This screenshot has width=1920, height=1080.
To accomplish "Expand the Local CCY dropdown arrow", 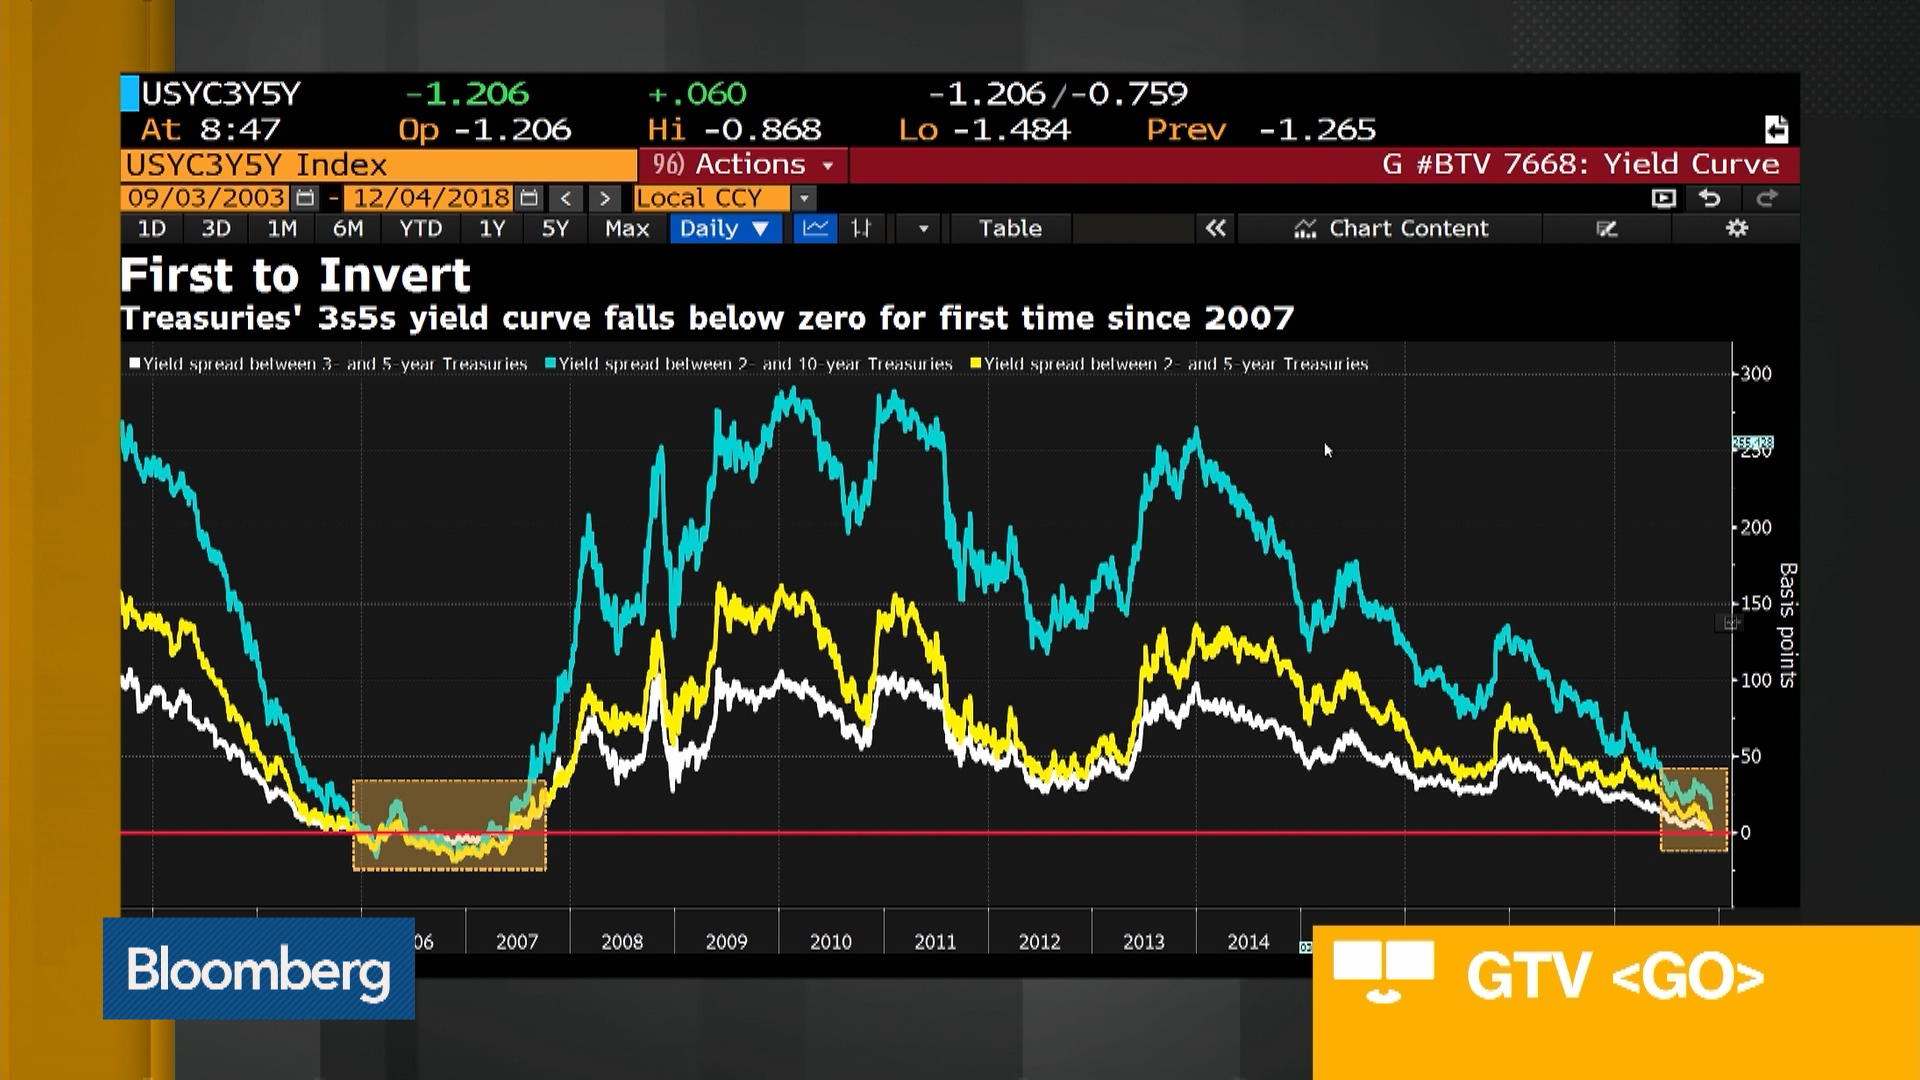I will pyautogui.click(x=805, y=198).
